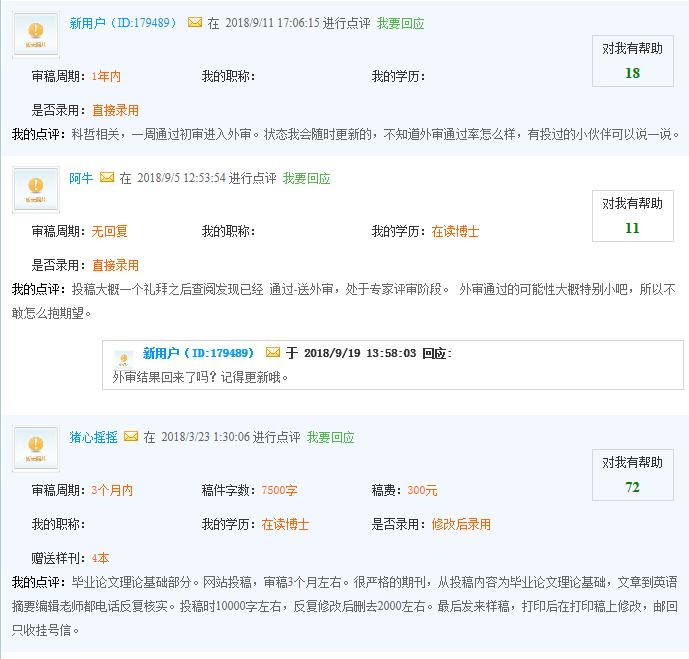Click manuscript word count 7500字
The image size is (689, 659).
(279, 490)
